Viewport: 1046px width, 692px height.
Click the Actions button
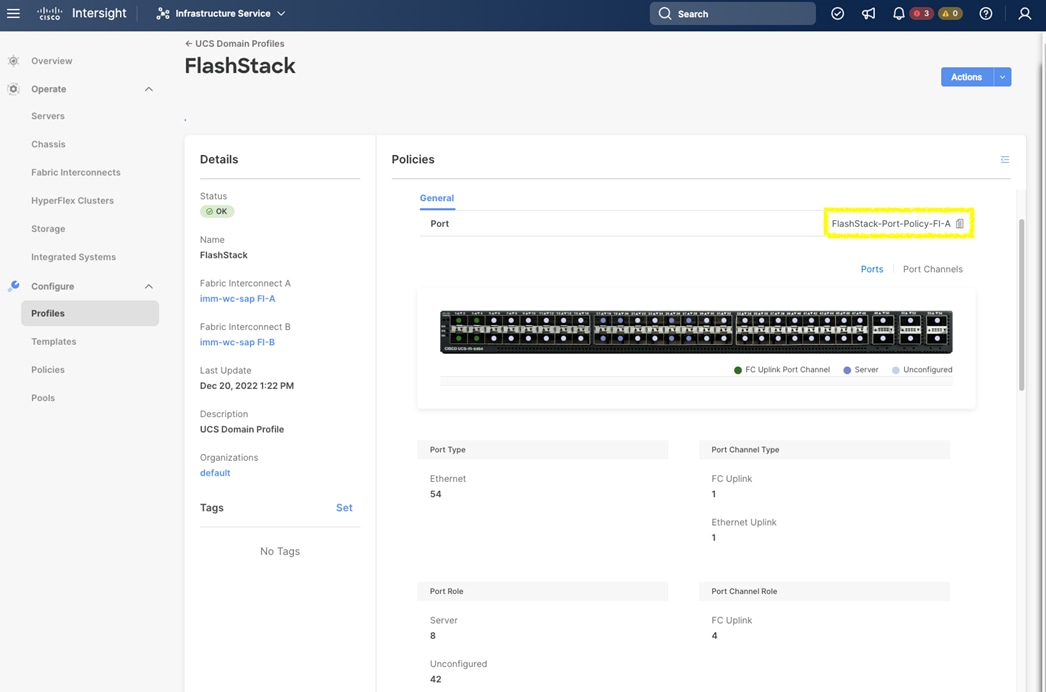pyautogui.click(x=967, y=77)
